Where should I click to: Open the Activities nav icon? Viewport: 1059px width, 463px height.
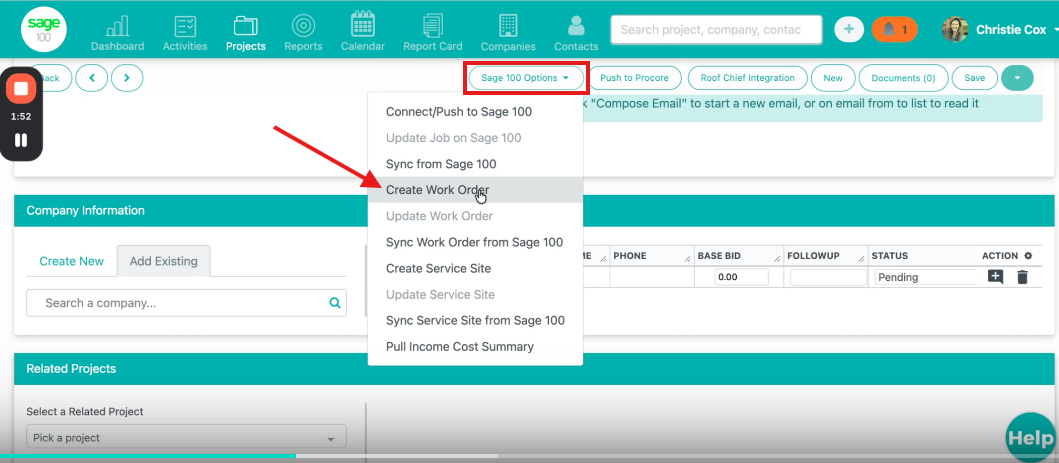point(185,34)
